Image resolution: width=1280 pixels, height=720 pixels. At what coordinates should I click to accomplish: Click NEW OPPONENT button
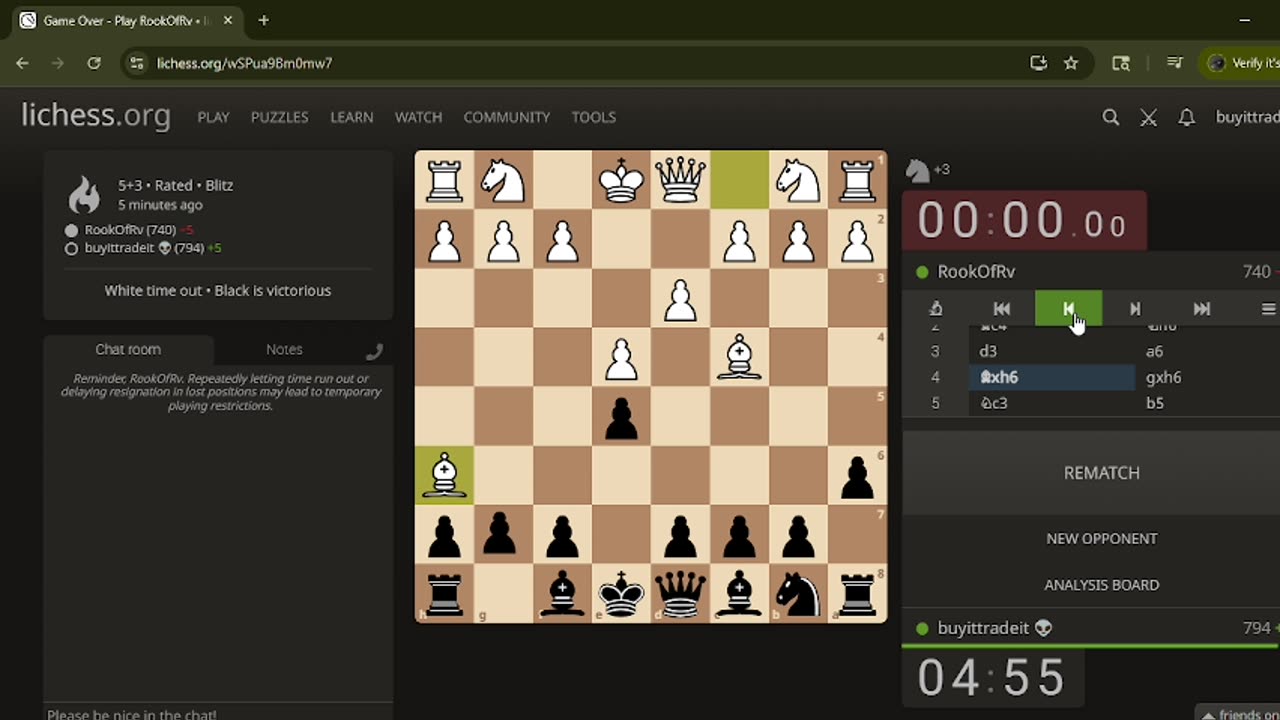pos(1101,538)
